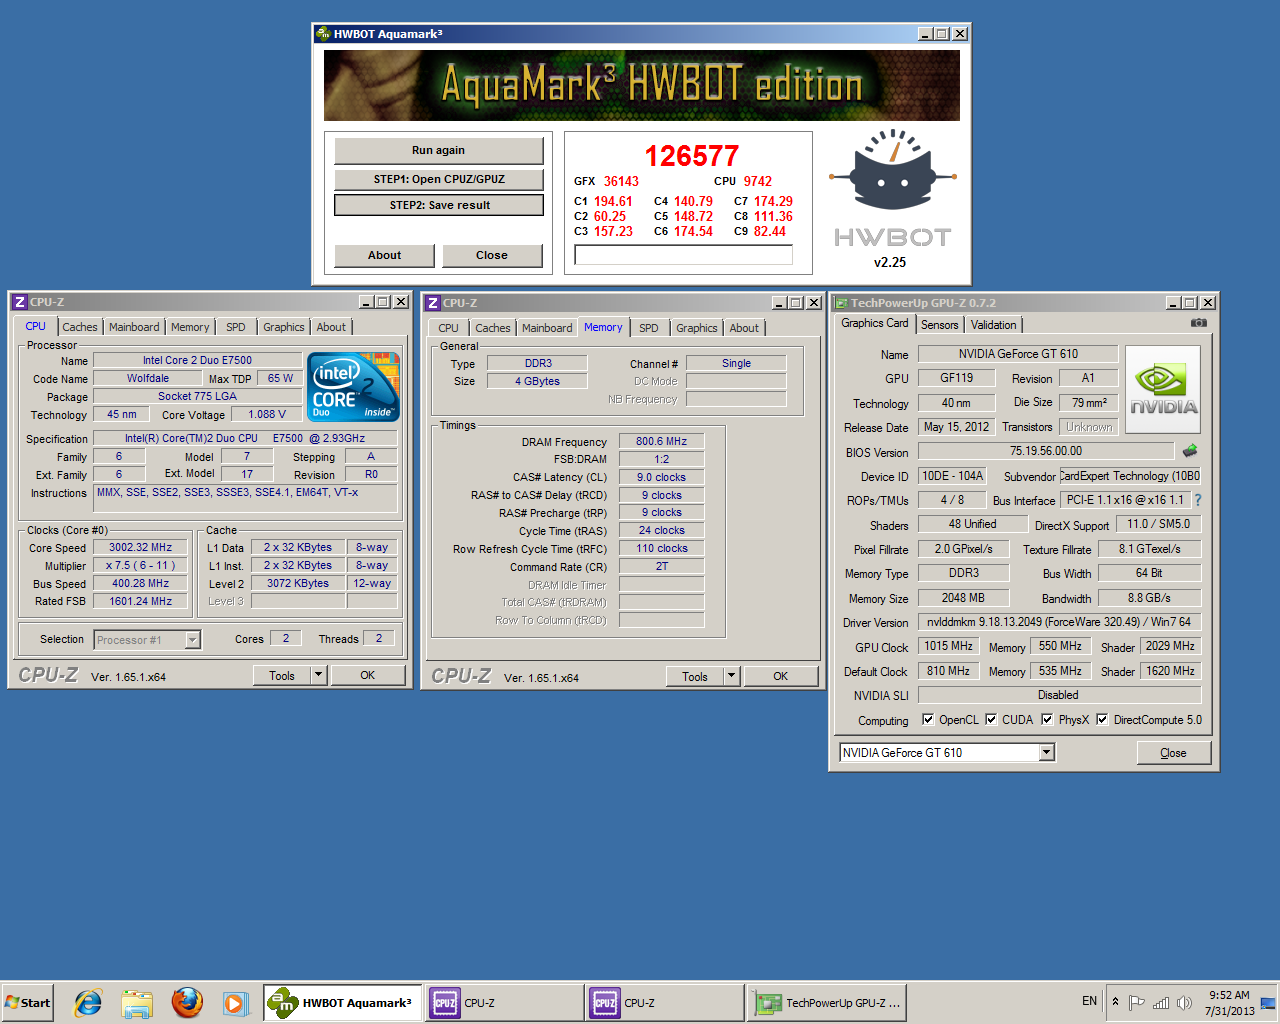Click the Action Center flag tray icon
The width and height of the screenshot is (1280, 1024).
click(1136, 1002)
